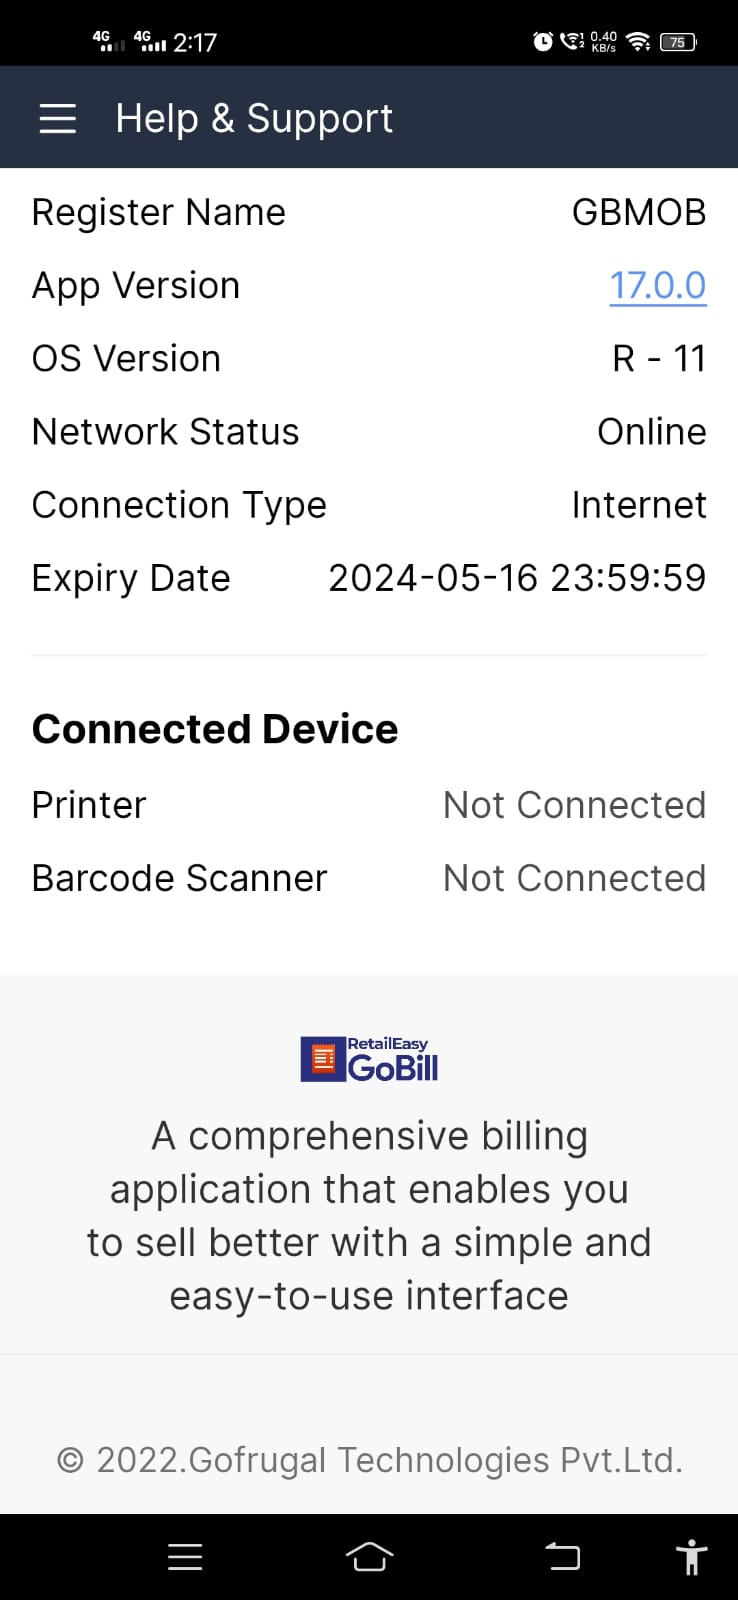Open the hamburger navigation menu
The width and height of the screenshot is (738, 1600).
(x=58, y=118)
